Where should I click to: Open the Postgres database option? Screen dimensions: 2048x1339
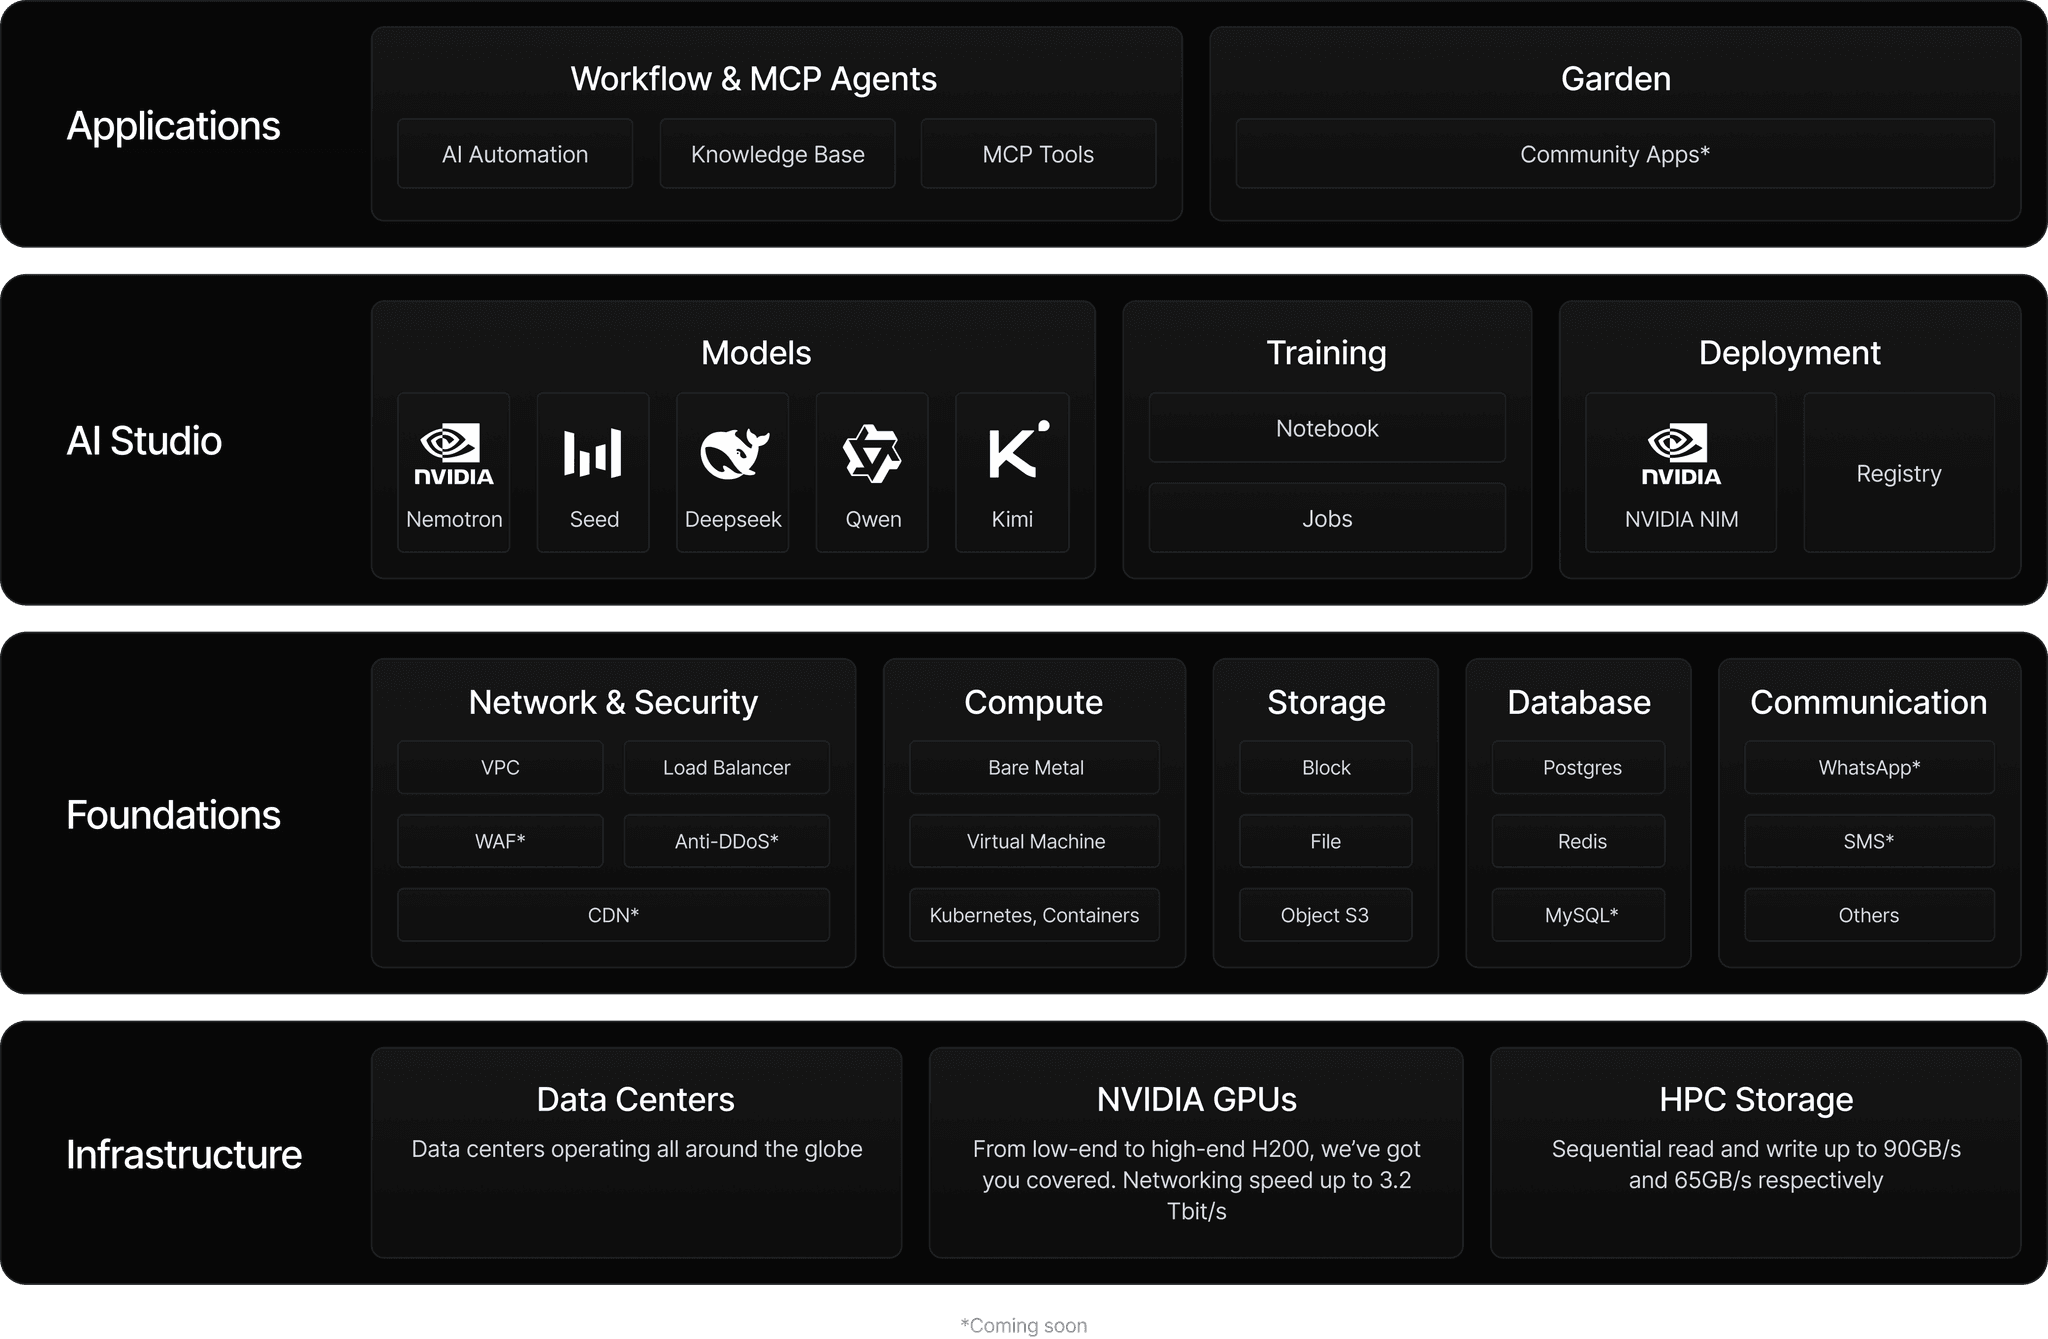(x=1578, y=767)
